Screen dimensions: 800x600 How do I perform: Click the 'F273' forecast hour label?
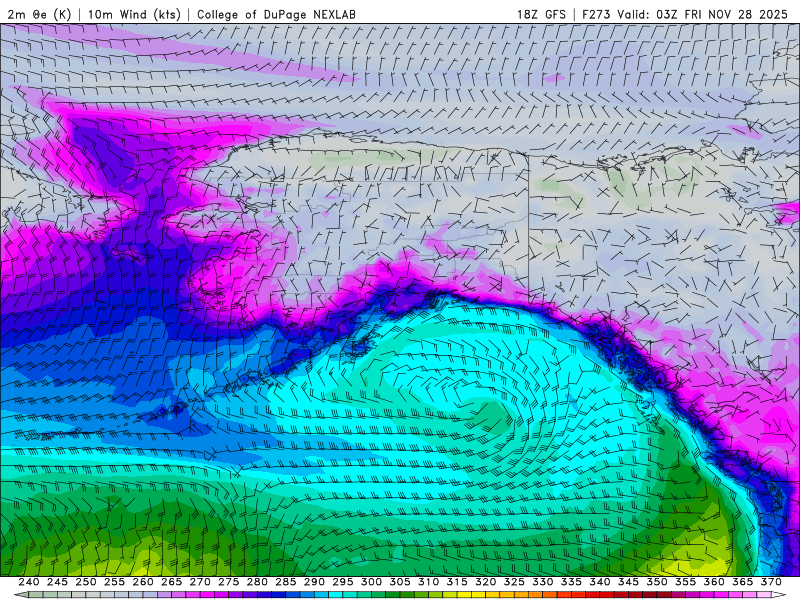coord(596,14)
